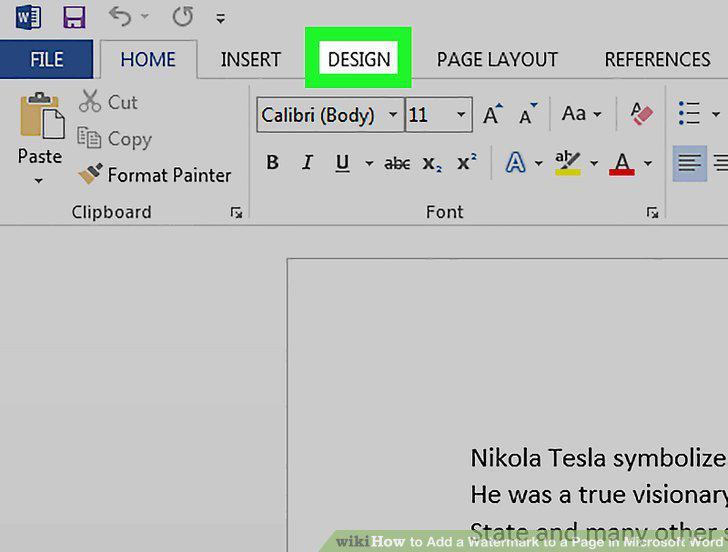
Task: Open the Clipboard pane launcher
Action: coord(236,213)
